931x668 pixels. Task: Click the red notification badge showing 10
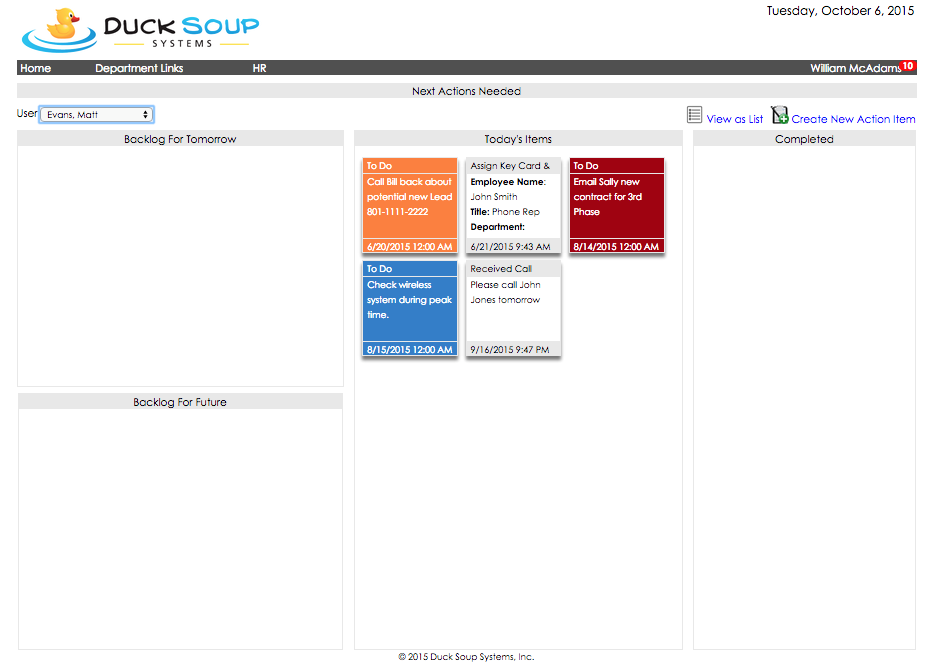pyautogui.click(x=907, y=66)
